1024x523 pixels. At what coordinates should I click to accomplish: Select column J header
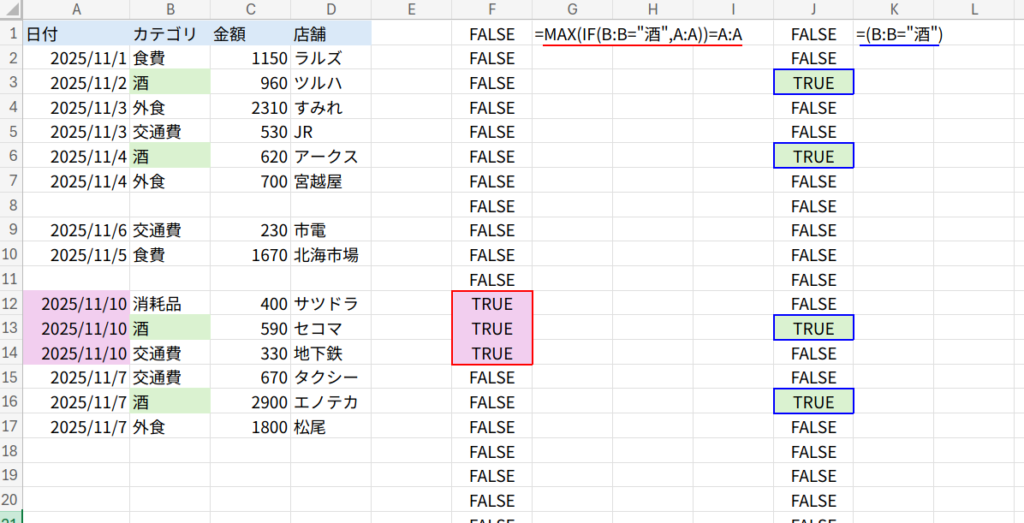(813, 8)
